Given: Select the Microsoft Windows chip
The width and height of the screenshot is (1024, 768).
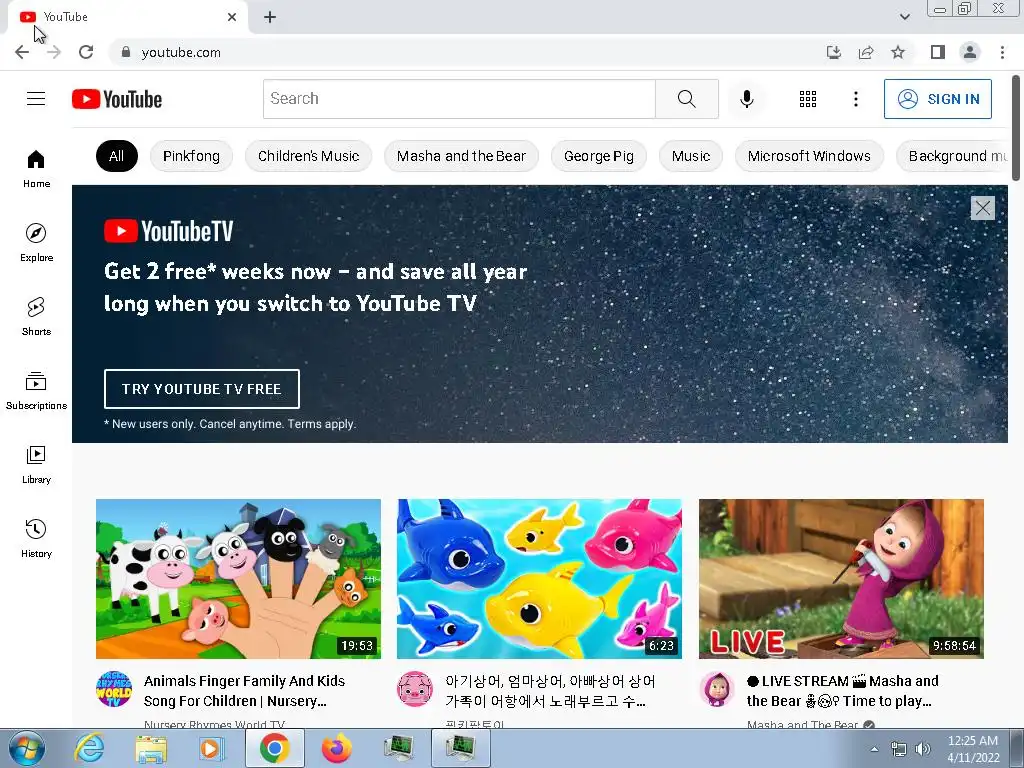Looking at the screenshot, I should point(809,156).
